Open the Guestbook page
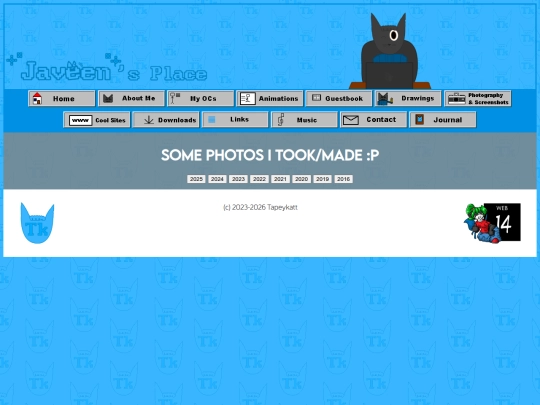The image size is (540, 405). pos(339,98)
